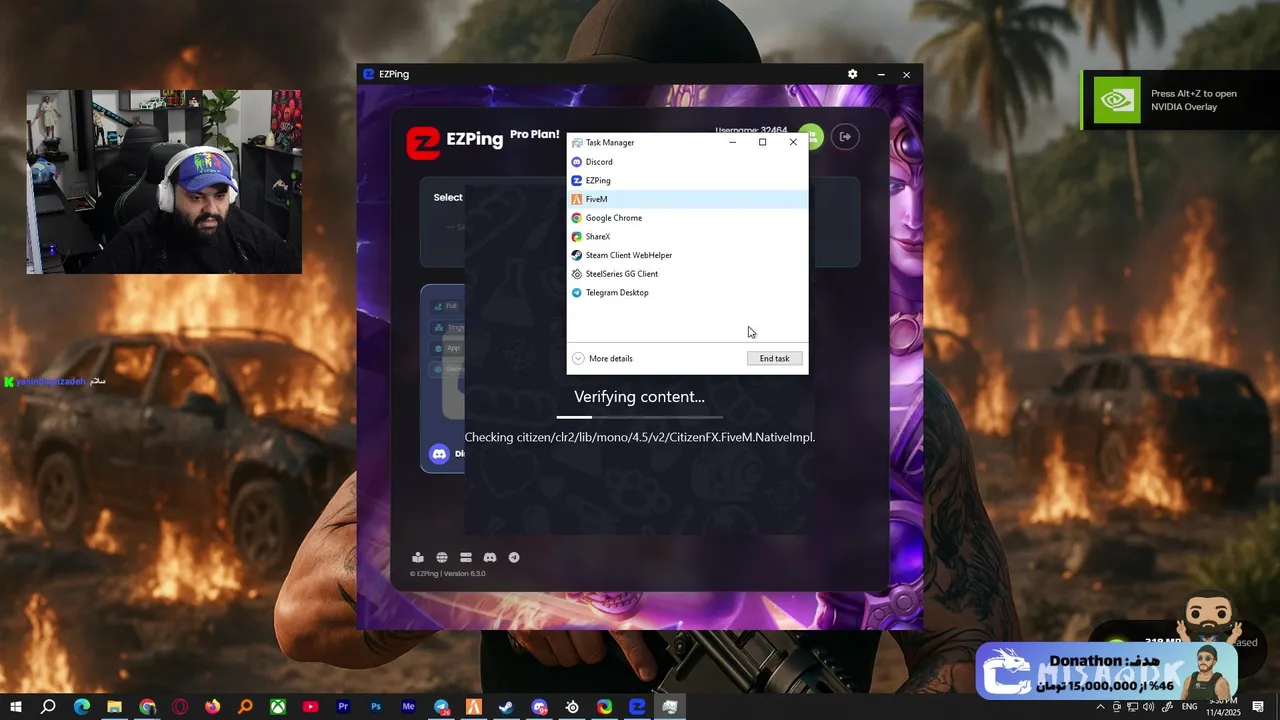Image resolution: width=1280 pixels, height=720 pixels.
Task: Open YouTube app from taskbar
Action: coord(310,707)
